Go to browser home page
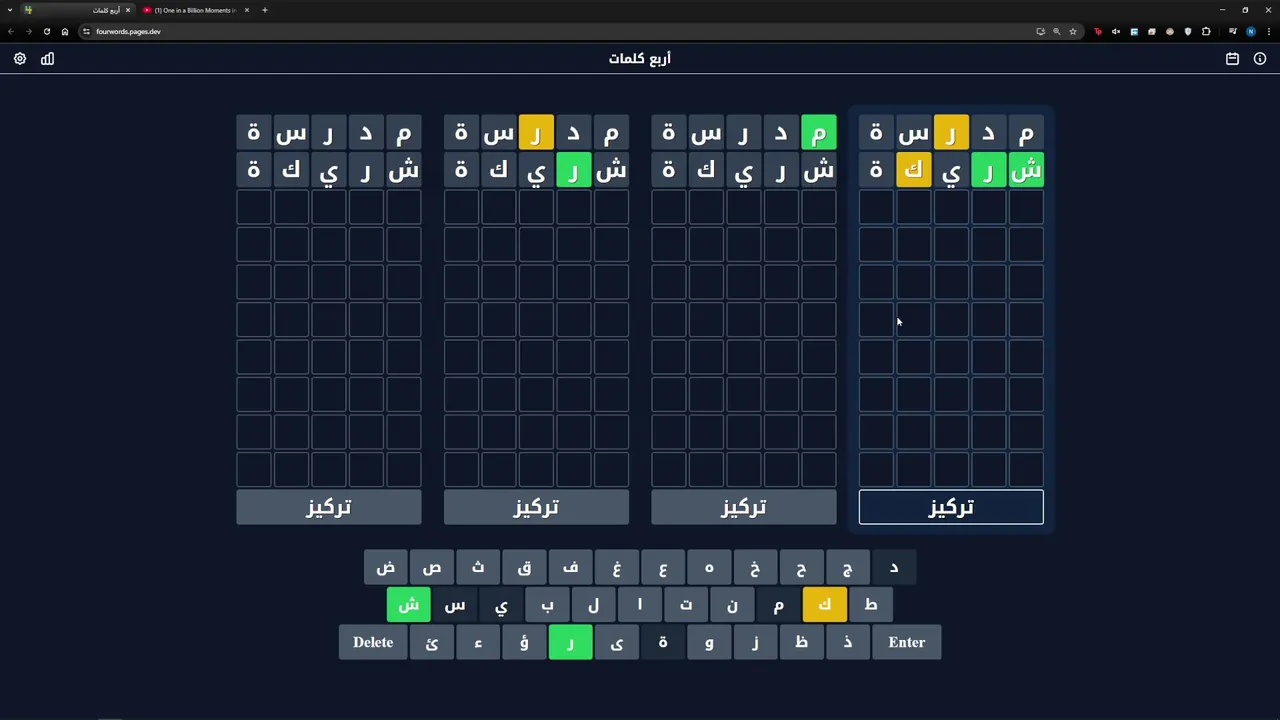 pos(65,31)
